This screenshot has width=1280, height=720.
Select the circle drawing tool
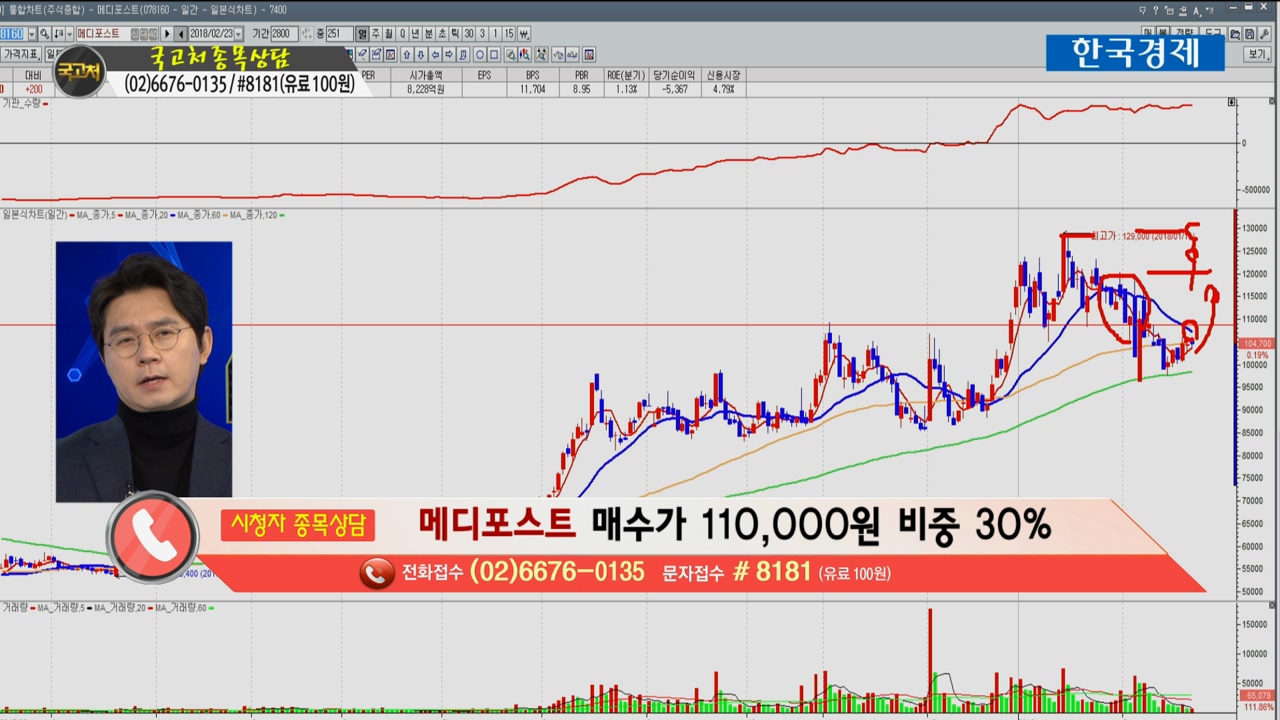(480, 55)
